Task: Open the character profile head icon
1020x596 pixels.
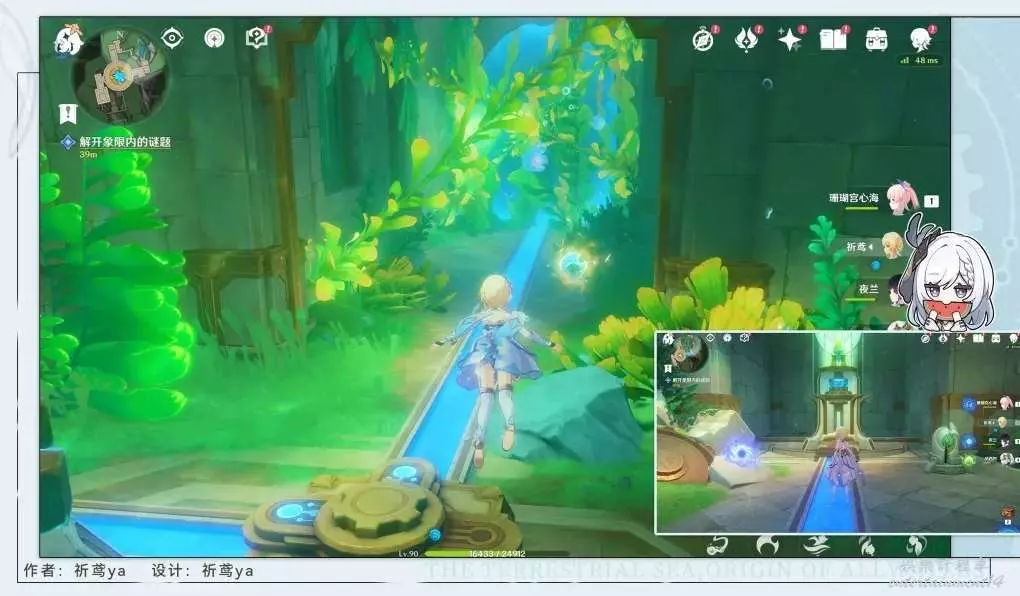Action: click(919, 40)
